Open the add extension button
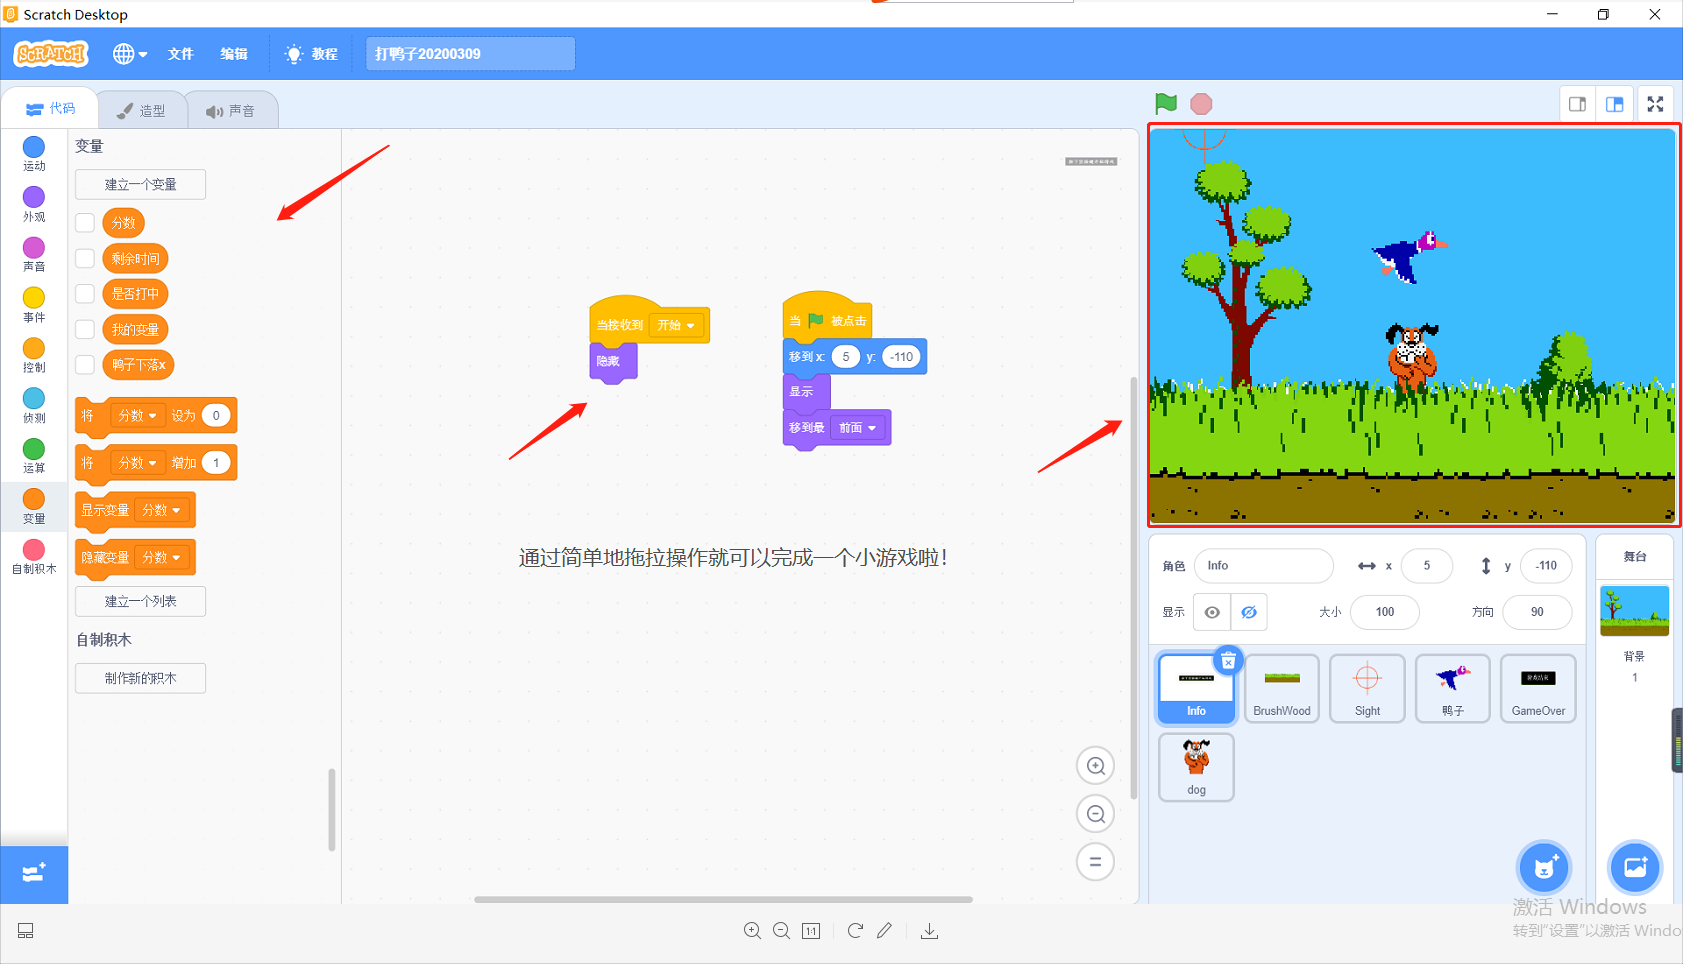Screen dimensions: 1683x964 pos(34,874)
